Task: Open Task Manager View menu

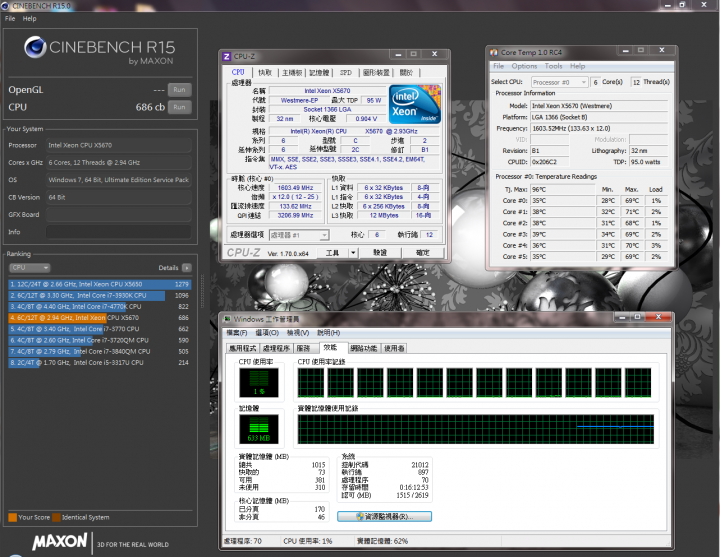Action: pos(298,332)
